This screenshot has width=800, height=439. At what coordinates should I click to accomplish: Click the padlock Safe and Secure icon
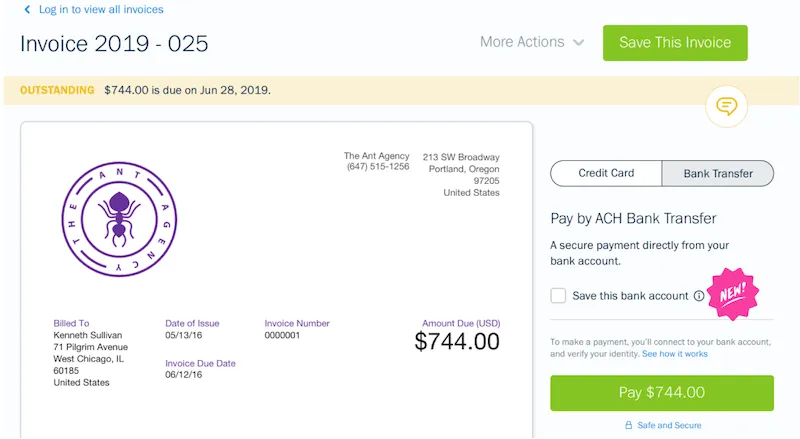coord(628,425)
